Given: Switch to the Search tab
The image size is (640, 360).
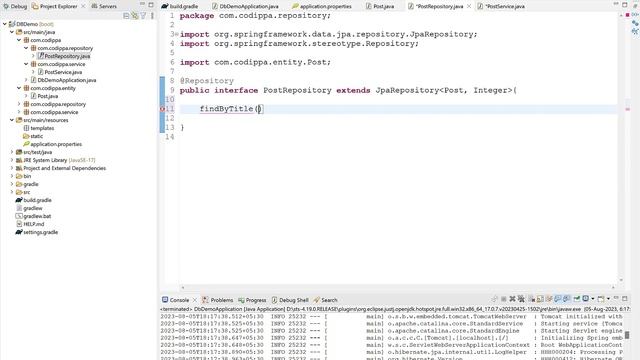Looking at the screenshot, I should pos(325,300).
